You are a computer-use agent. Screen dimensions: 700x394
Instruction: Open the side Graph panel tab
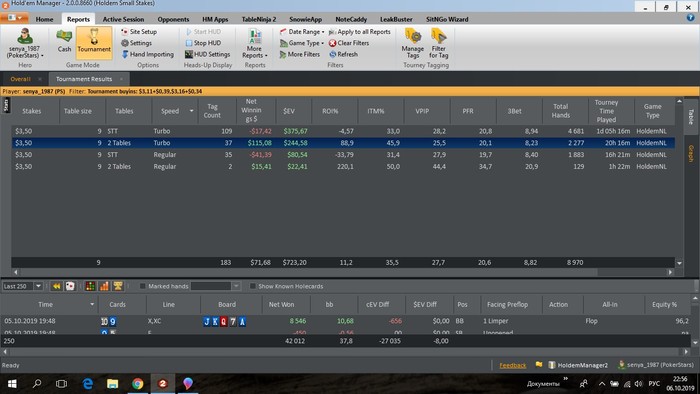tap(691, 153)
